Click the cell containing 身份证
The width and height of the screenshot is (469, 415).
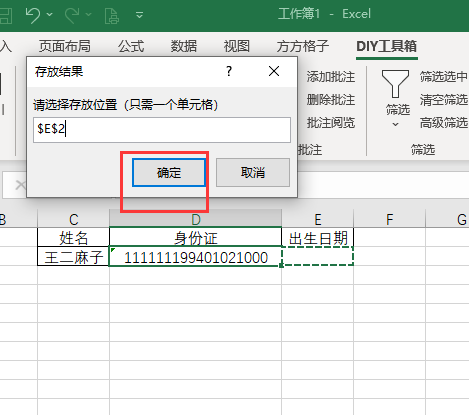click(x=196, y=237)
